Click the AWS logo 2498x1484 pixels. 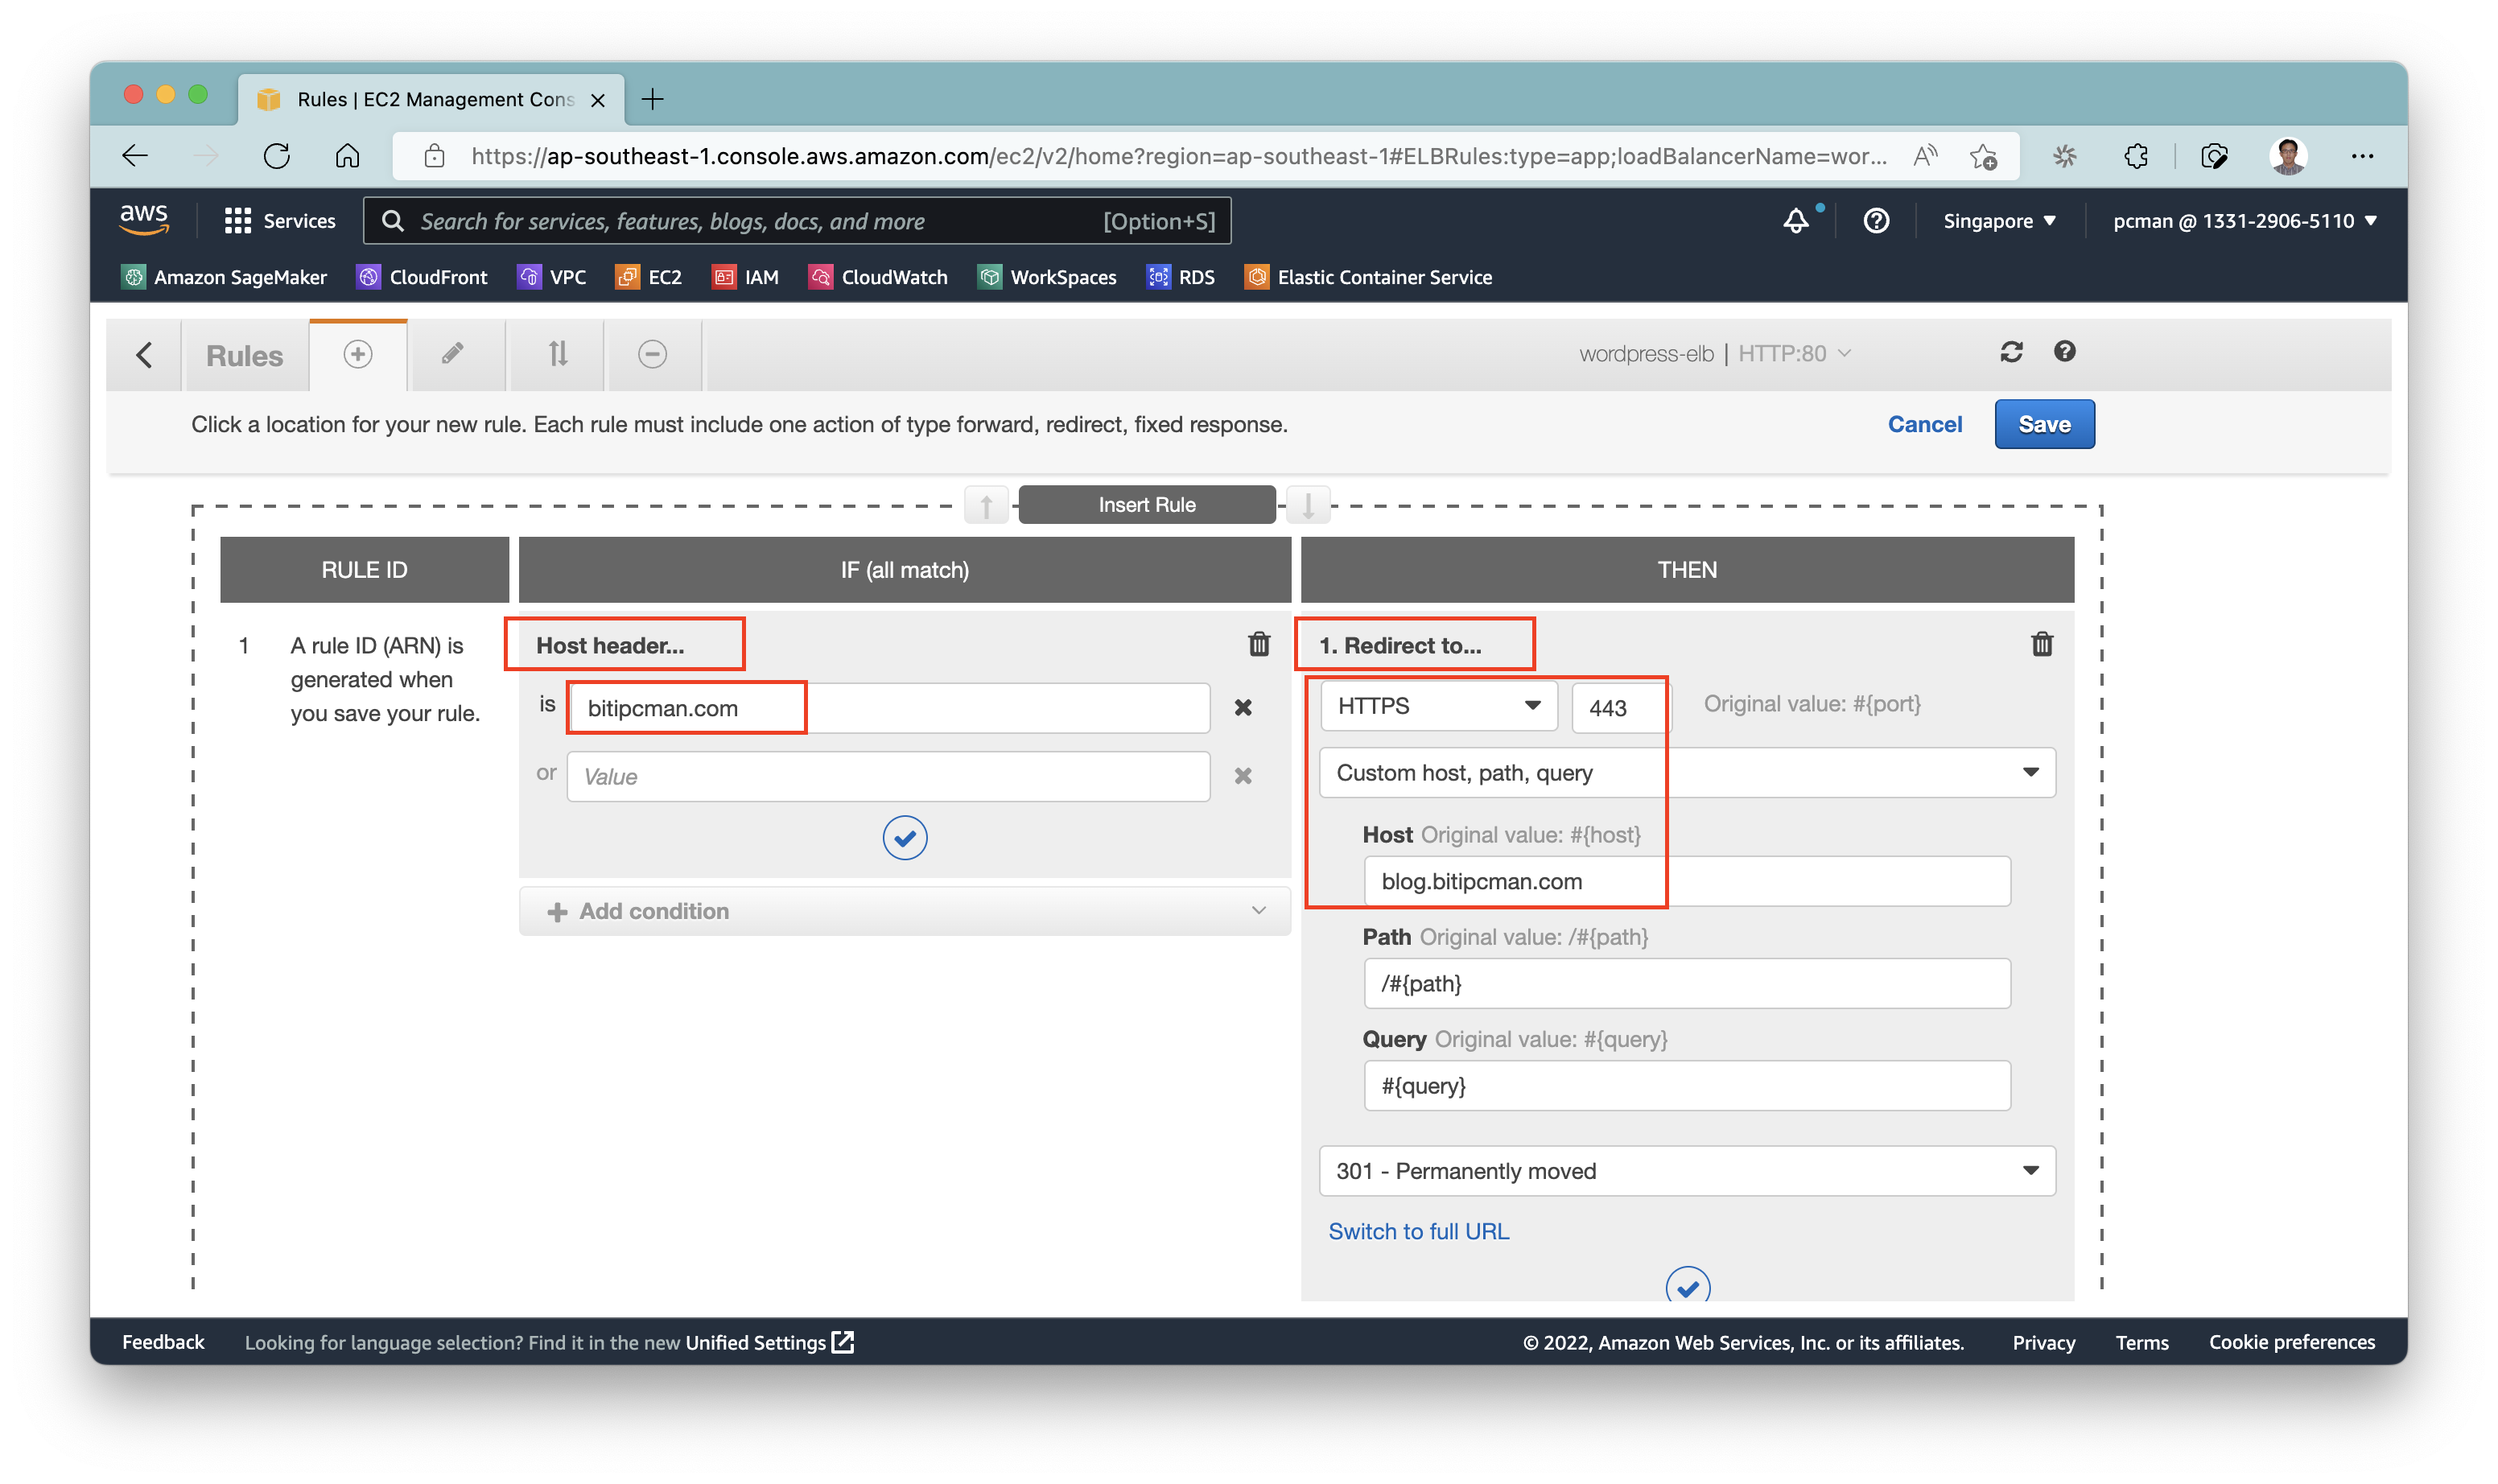point(144,220)
